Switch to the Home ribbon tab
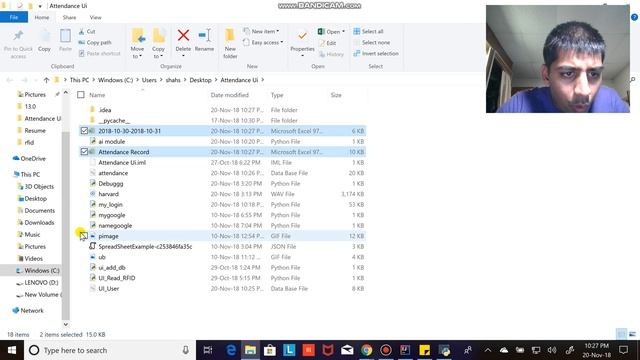This screenshot has height=360, width=640. [x=42, y=18]
